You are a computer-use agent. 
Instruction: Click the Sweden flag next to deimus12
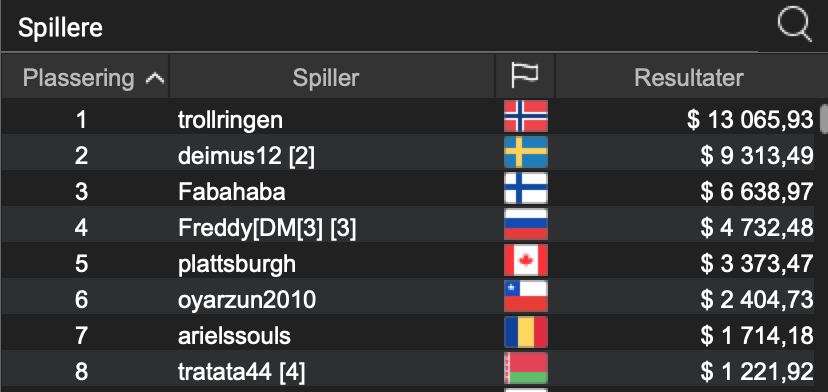pos(525,152)
